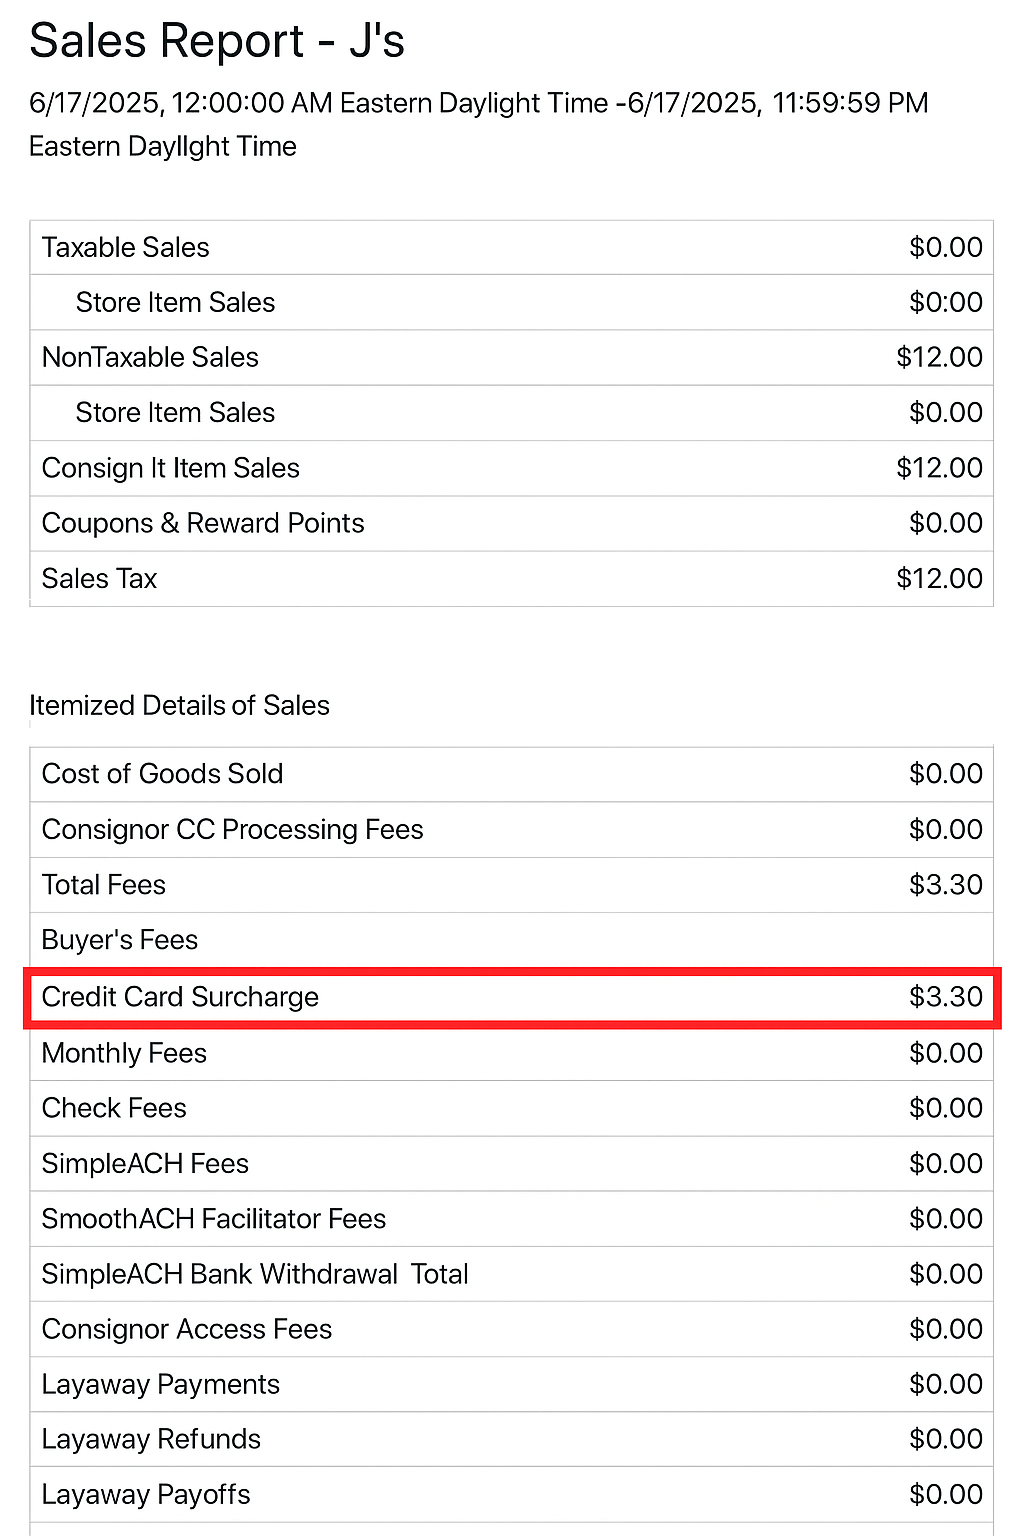Image resolution: width=1024 pixels, height=1536 pixels.
Task: Click the Buyer's Fees row
Action: (x=511, y=940)
